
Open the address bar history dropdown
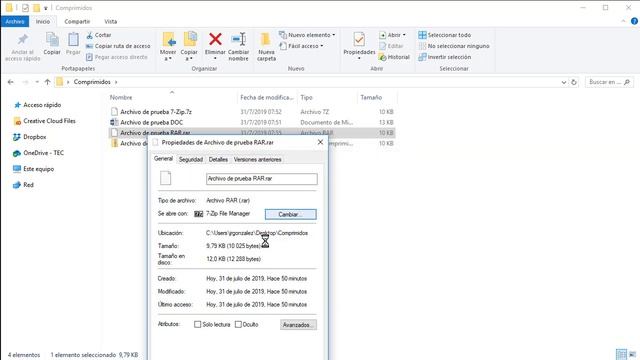click(564, 82)
